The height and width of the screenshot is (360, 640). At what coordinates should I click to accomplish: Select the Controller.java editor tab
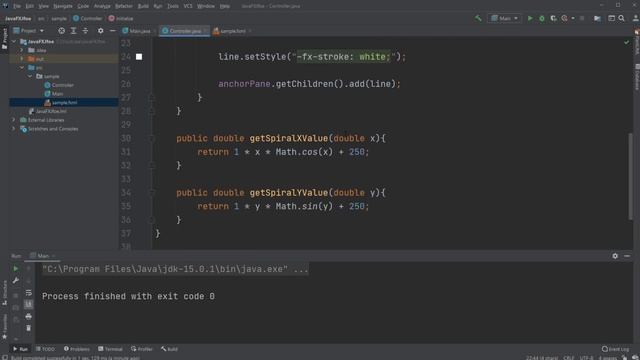(184, 31)
